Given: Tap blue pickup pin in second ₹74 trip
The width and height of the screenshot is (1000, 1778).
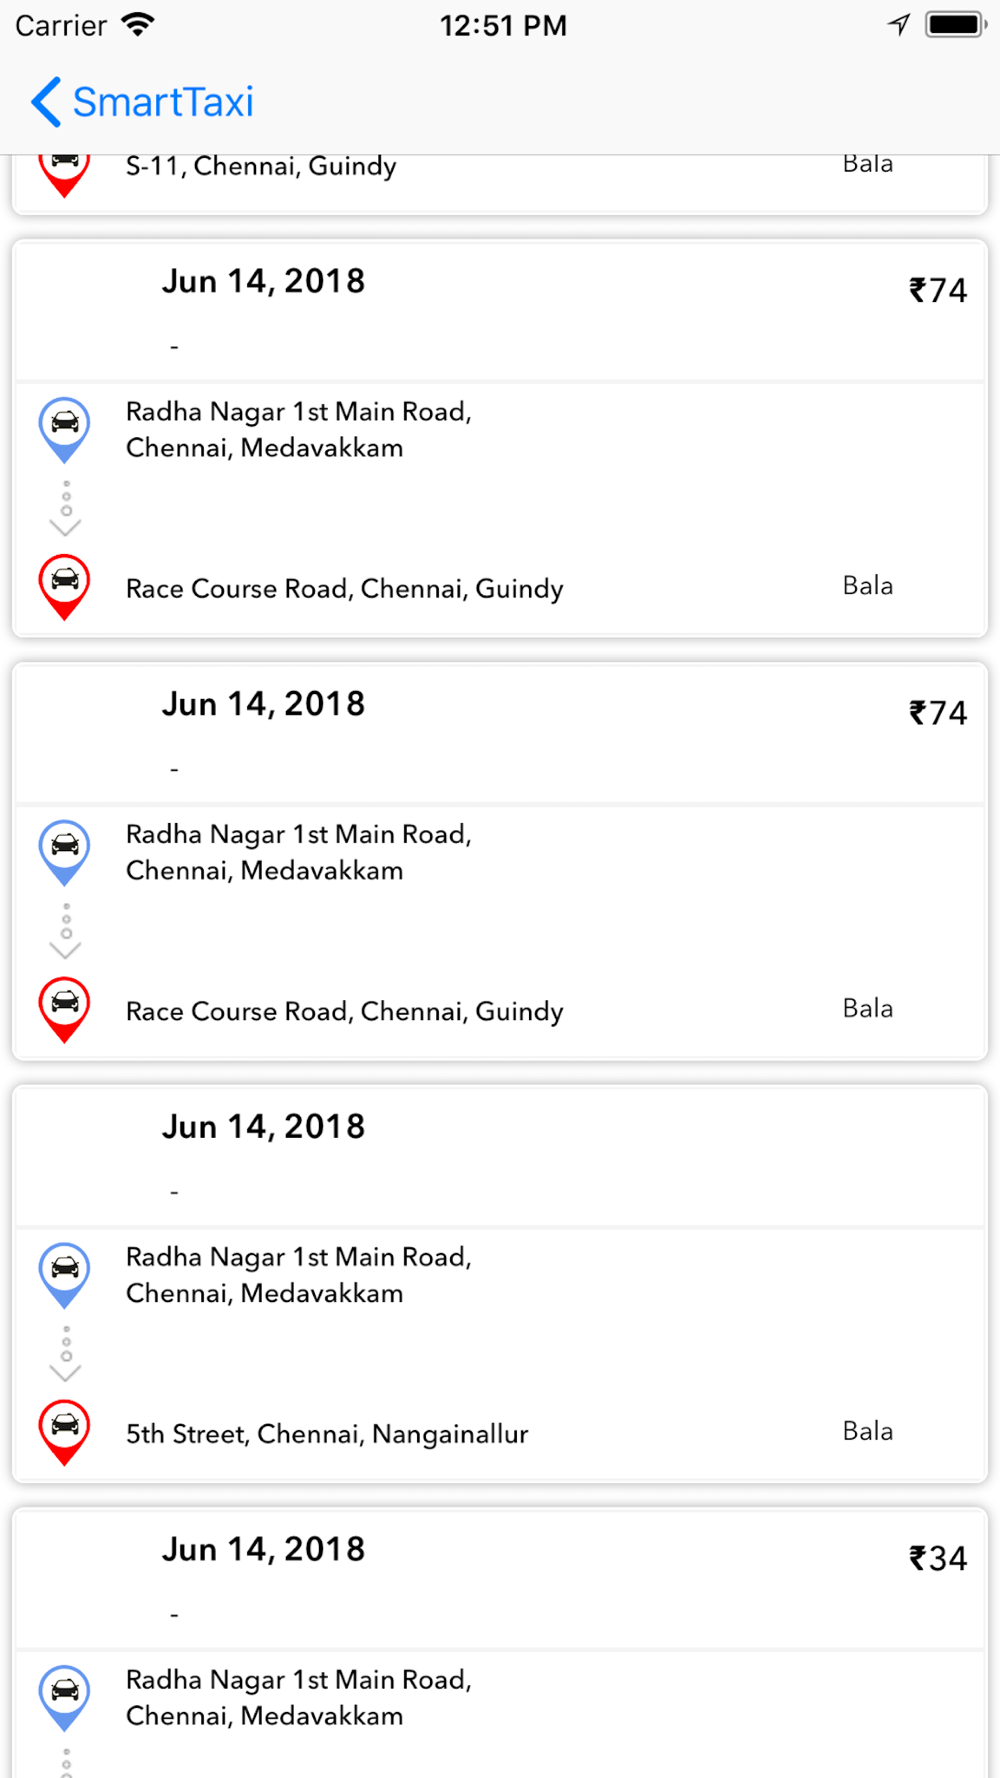Looking at the screenshot, I should (65, 853).
